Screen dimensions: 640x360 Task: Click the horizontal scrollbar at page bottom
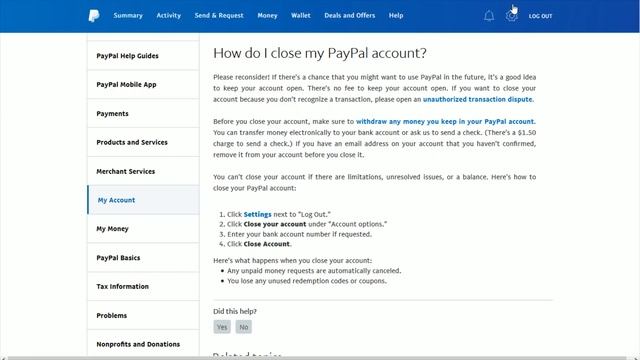click(x=317, y=358)
